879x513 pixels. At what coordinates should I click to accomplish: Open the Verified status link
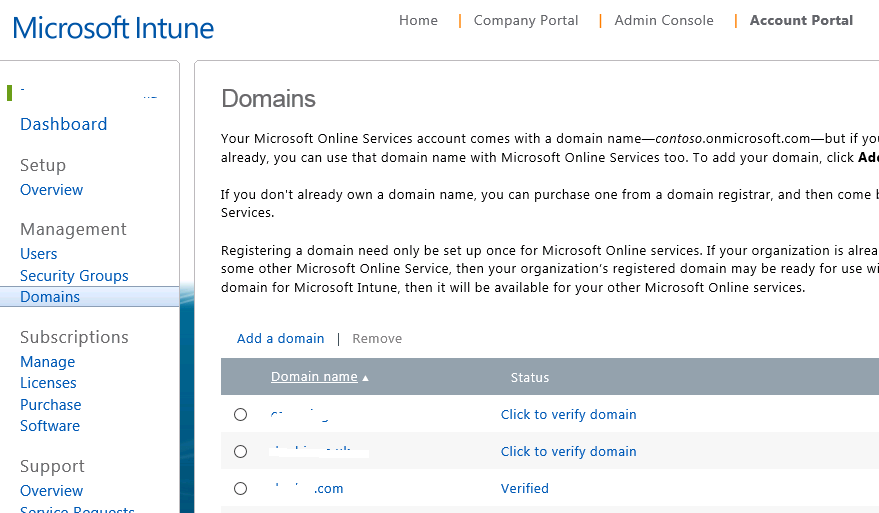[524, 488]
